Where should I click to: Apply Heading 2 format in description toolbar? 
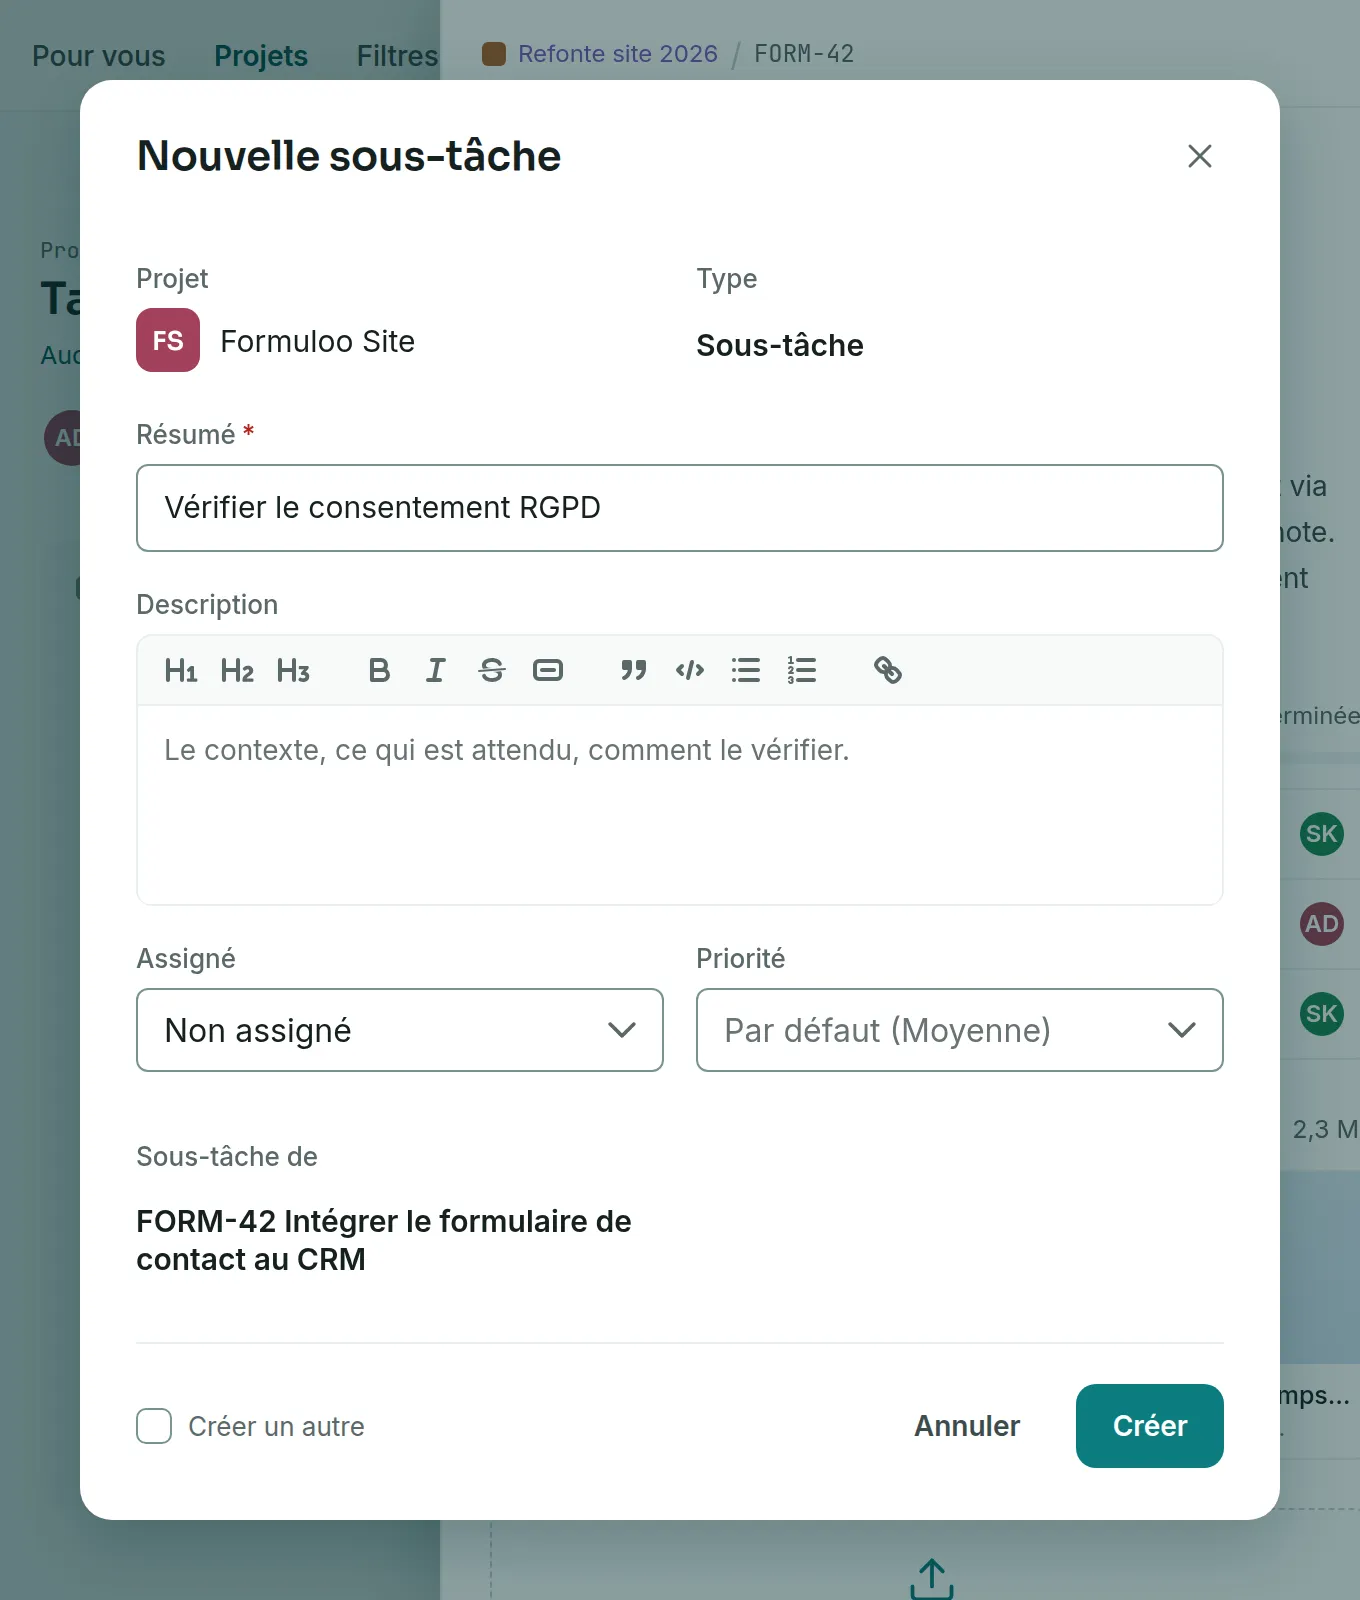[x=237, y=670]
